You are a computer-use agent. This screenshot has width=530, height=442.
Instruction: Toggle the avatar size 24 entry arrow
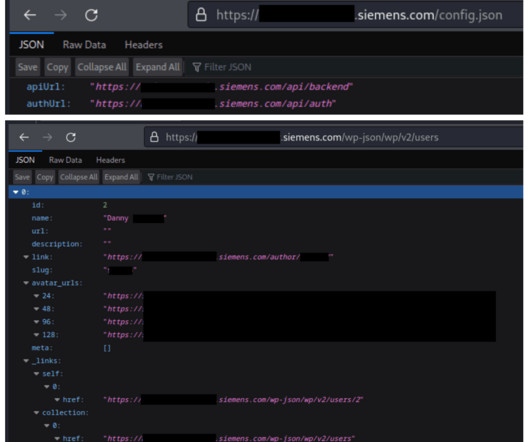(37, 296)
